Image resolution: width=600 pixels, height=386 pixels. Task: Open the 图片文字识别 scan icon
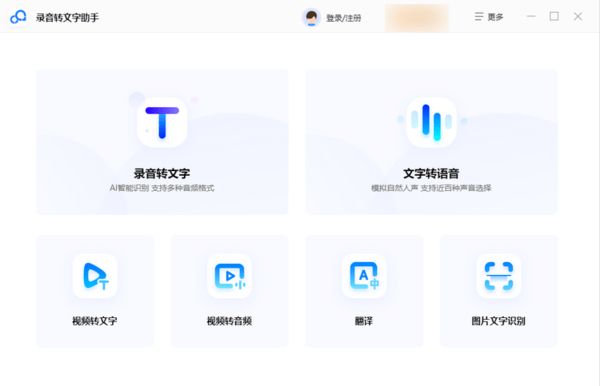(x=499, y=276)
